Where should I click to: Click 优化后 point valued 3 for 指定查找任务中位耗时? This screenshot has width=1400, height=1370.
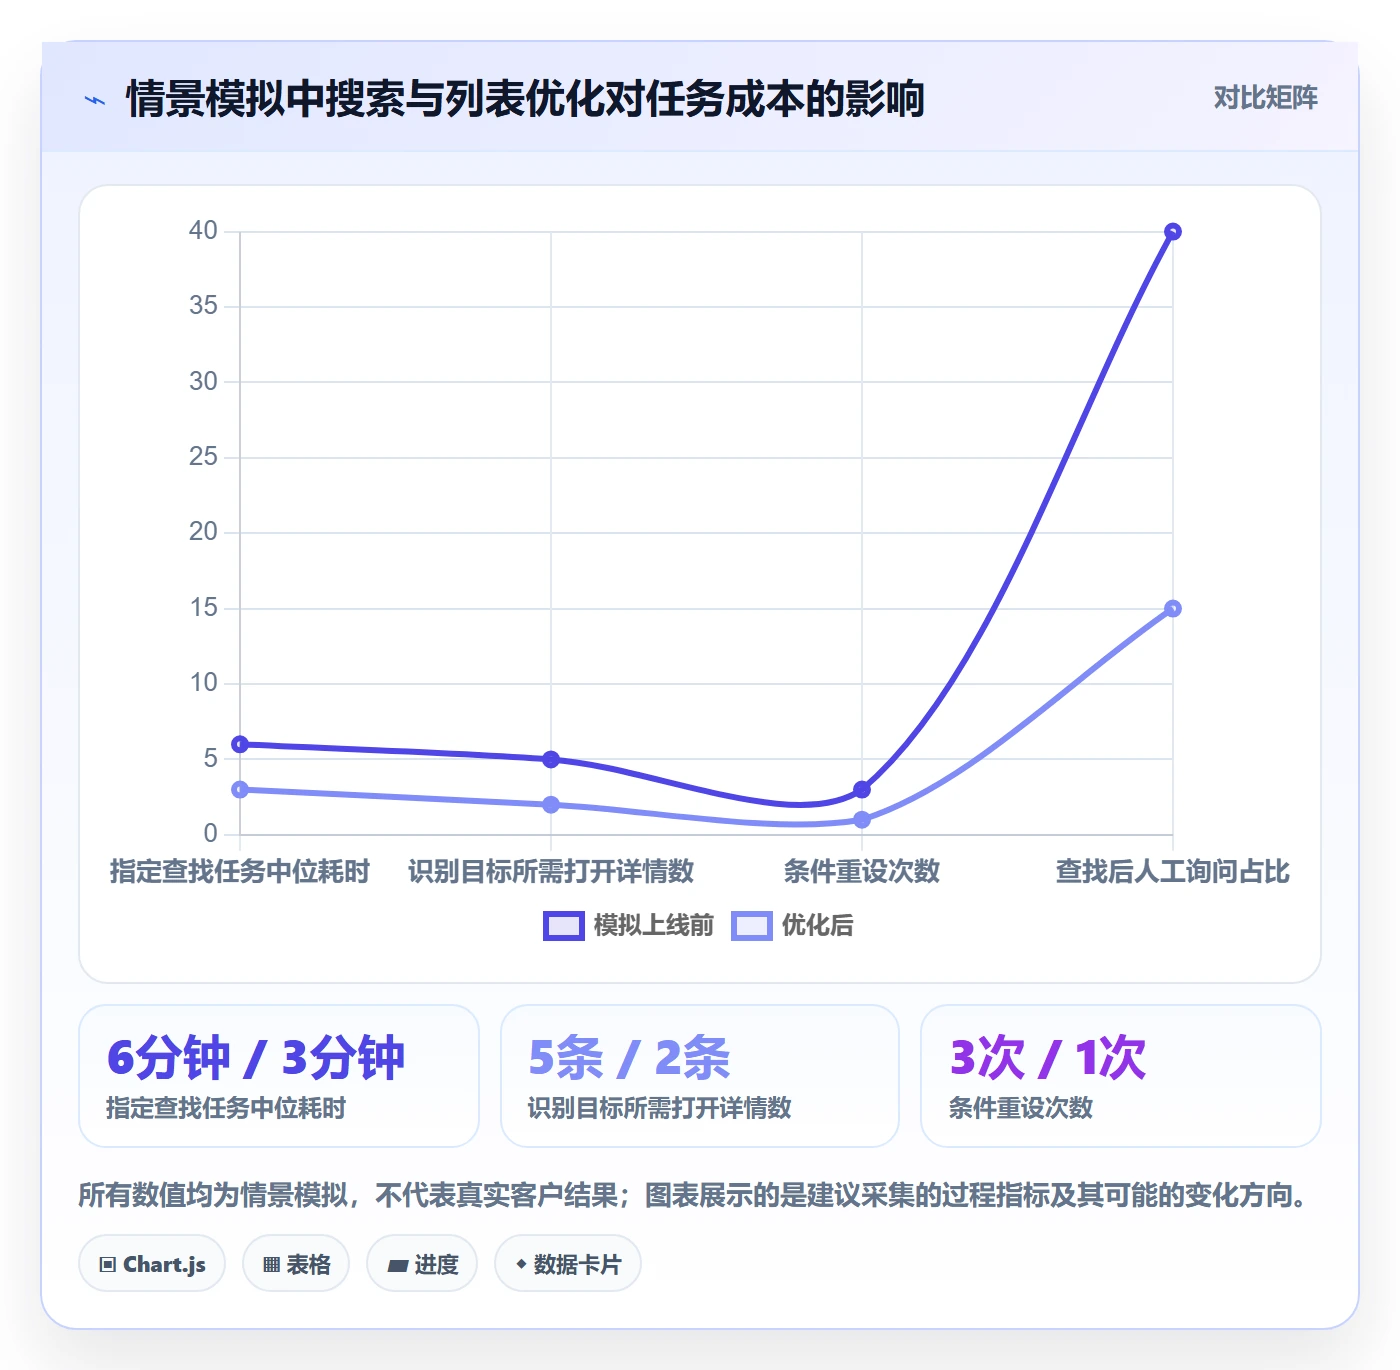[x=240, y=790]
